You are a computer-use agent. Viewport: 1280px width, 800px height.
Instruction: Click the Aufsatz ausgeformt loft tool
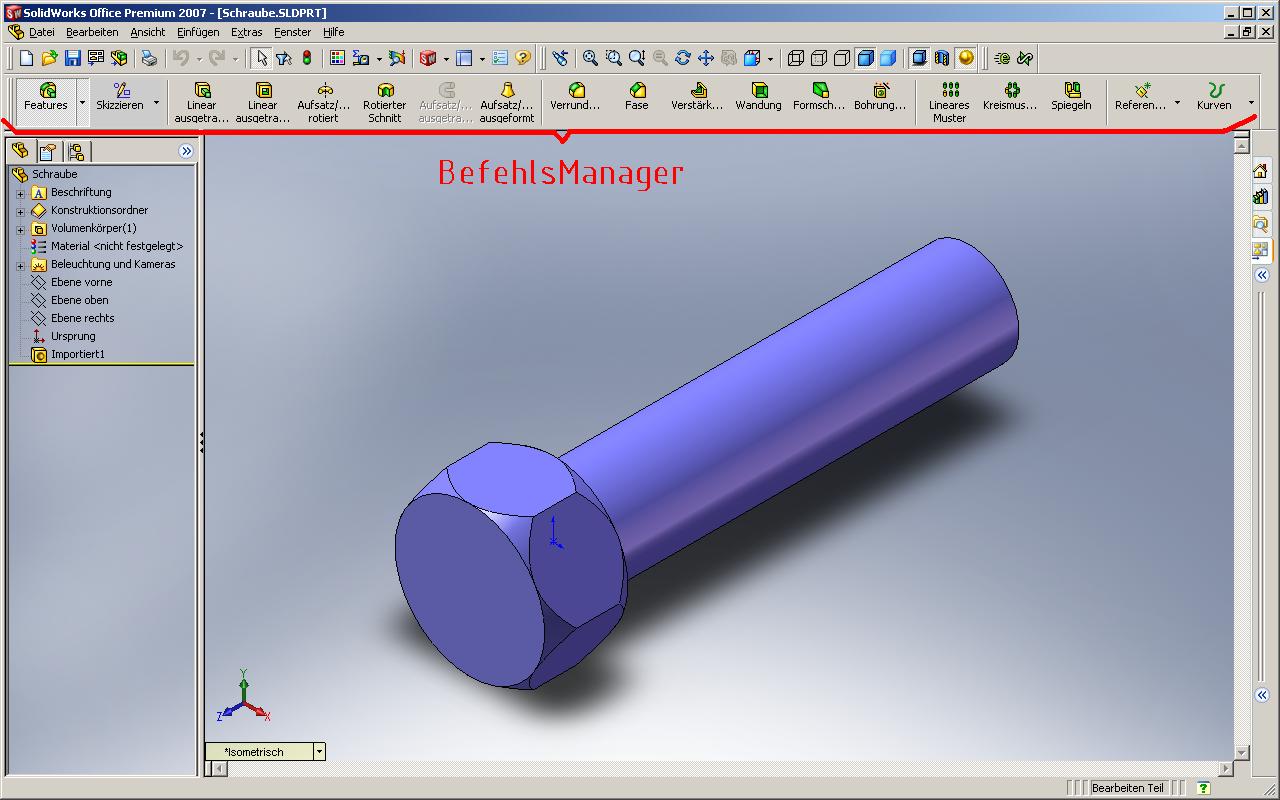pos(507,103)
